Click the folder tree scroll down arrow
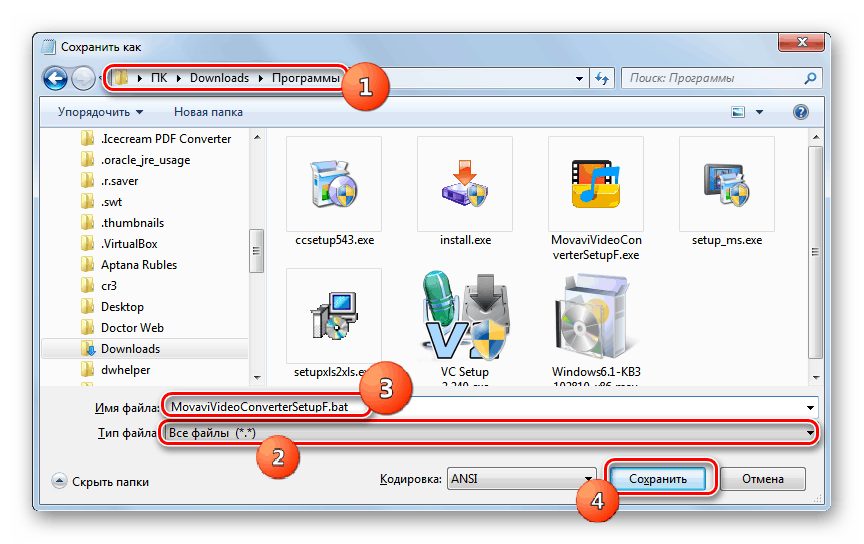 [257, 378]
